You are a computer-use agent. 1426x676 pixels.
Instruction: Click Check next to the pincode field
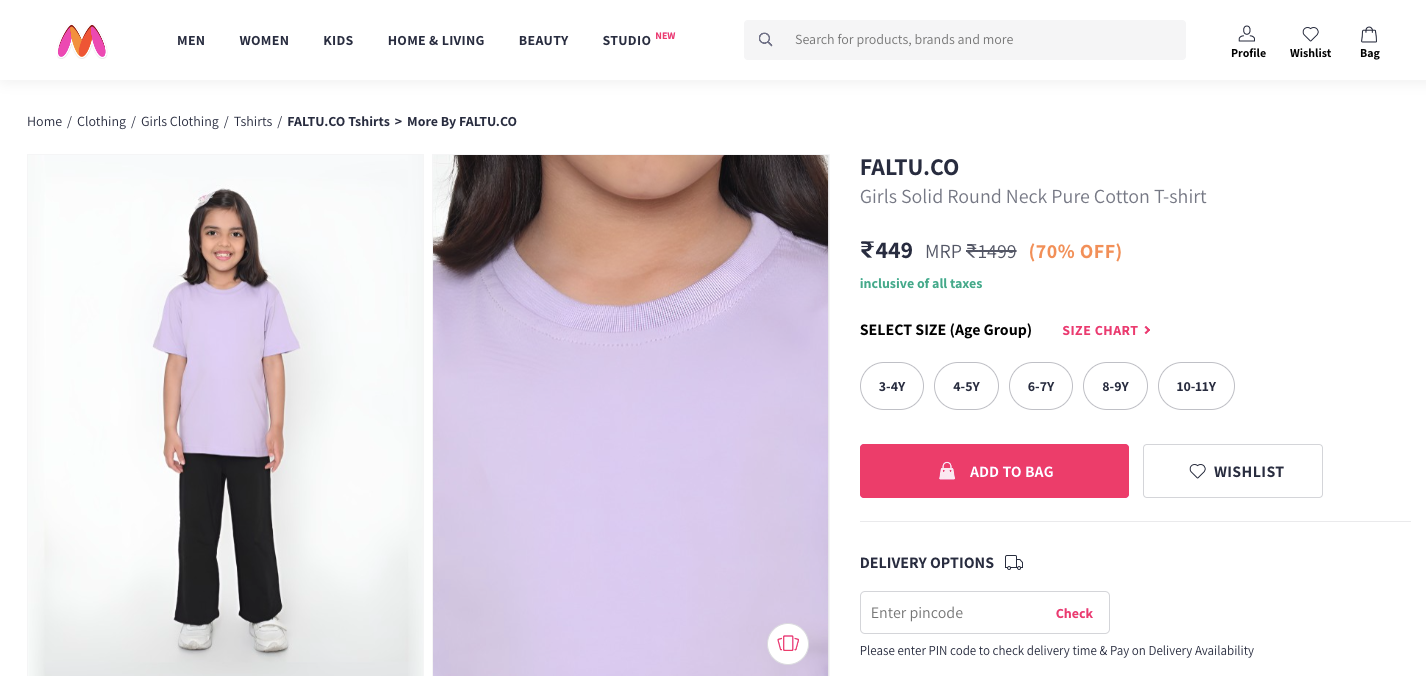1074,613
